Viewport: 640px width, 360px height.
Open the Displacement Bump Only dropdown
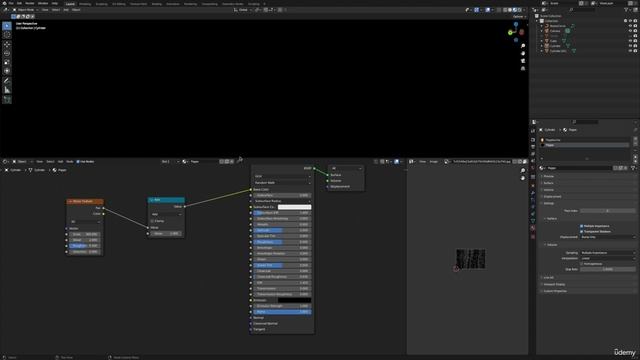click(x=608, y=237)
